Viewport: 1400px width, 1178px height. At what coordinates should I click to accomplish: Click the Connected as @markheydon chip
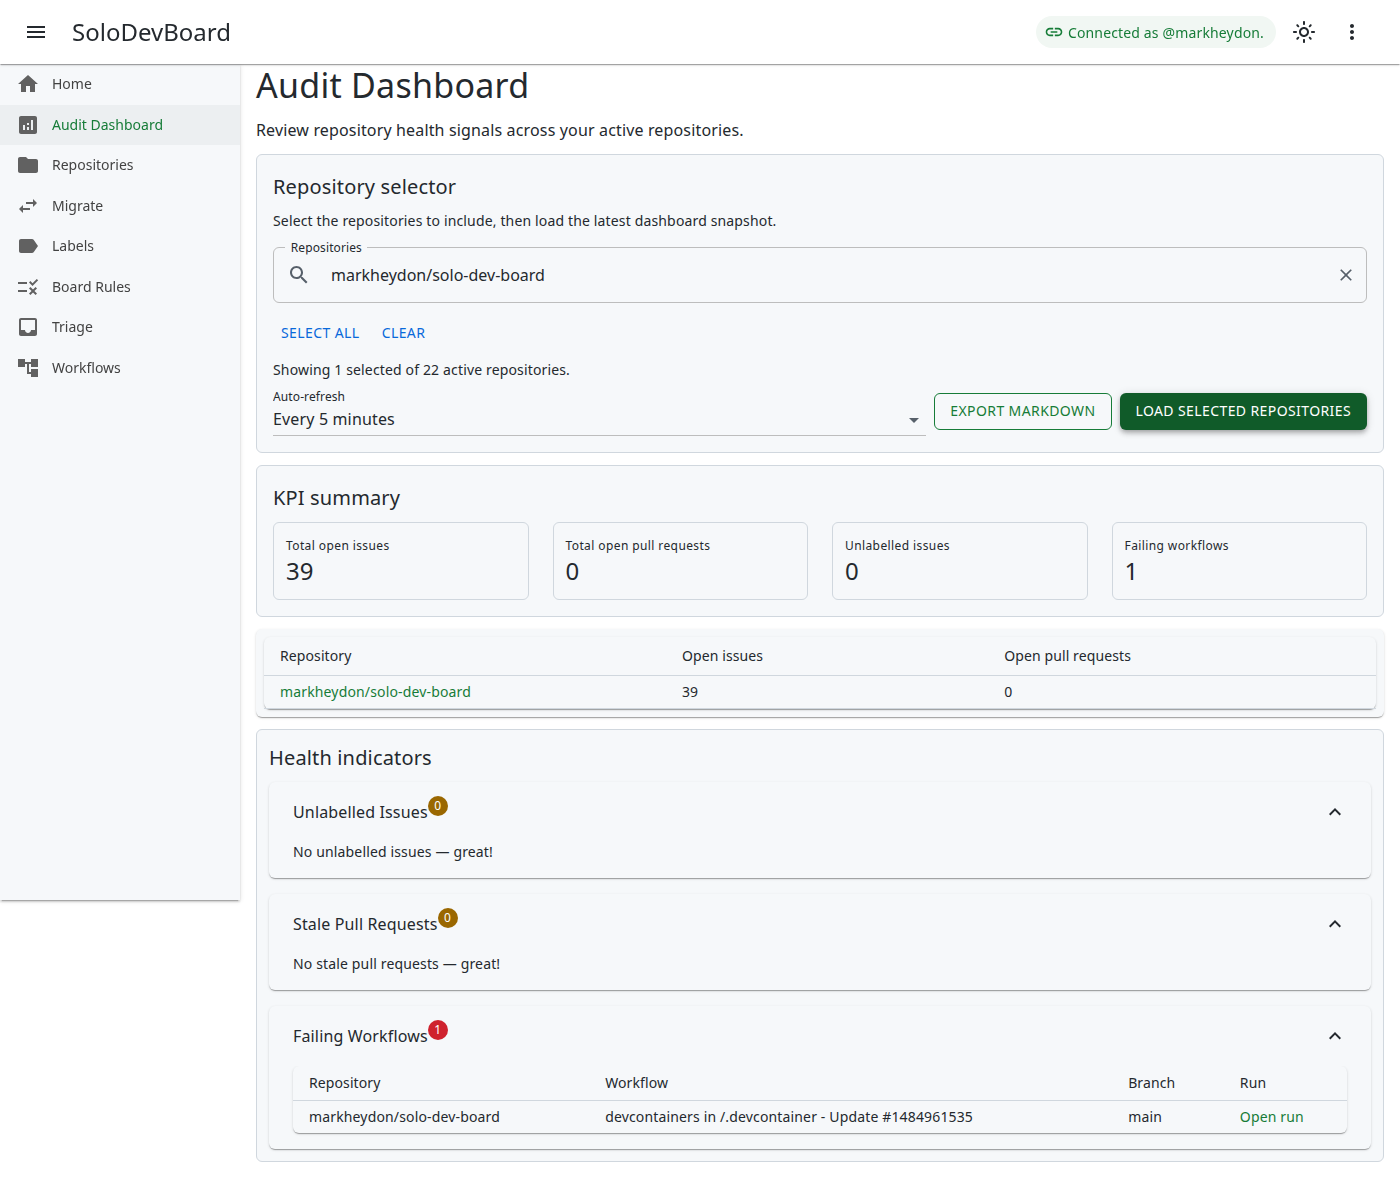tap(1156, 32)
